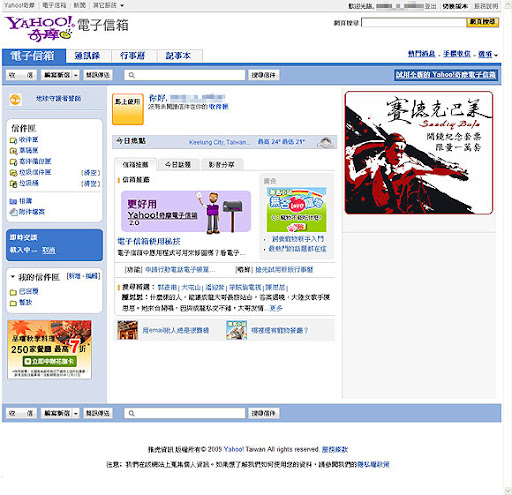Click the bottom toolbar search mail button
The image size is (512, 495).
263,413
